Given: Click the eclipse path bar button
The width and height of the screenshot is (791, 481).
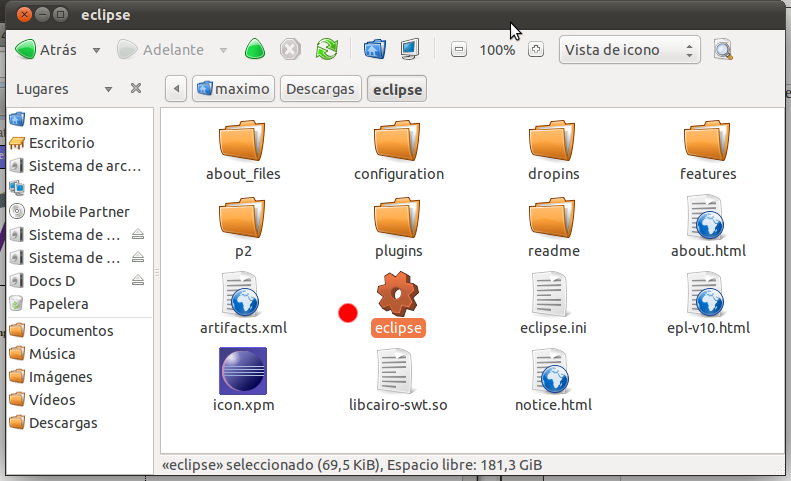Looking at the screenshot, I should 397,89.
